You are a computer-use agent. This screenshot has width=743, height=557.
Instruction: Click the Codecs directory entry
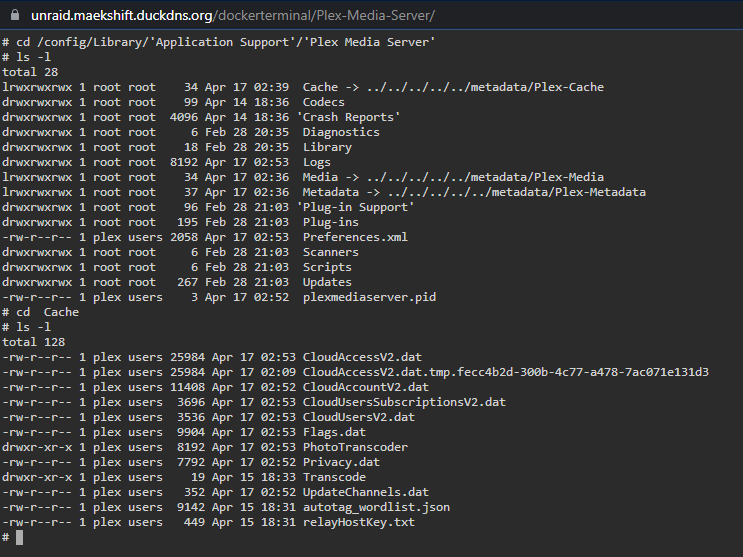click(x=324, y=102)
